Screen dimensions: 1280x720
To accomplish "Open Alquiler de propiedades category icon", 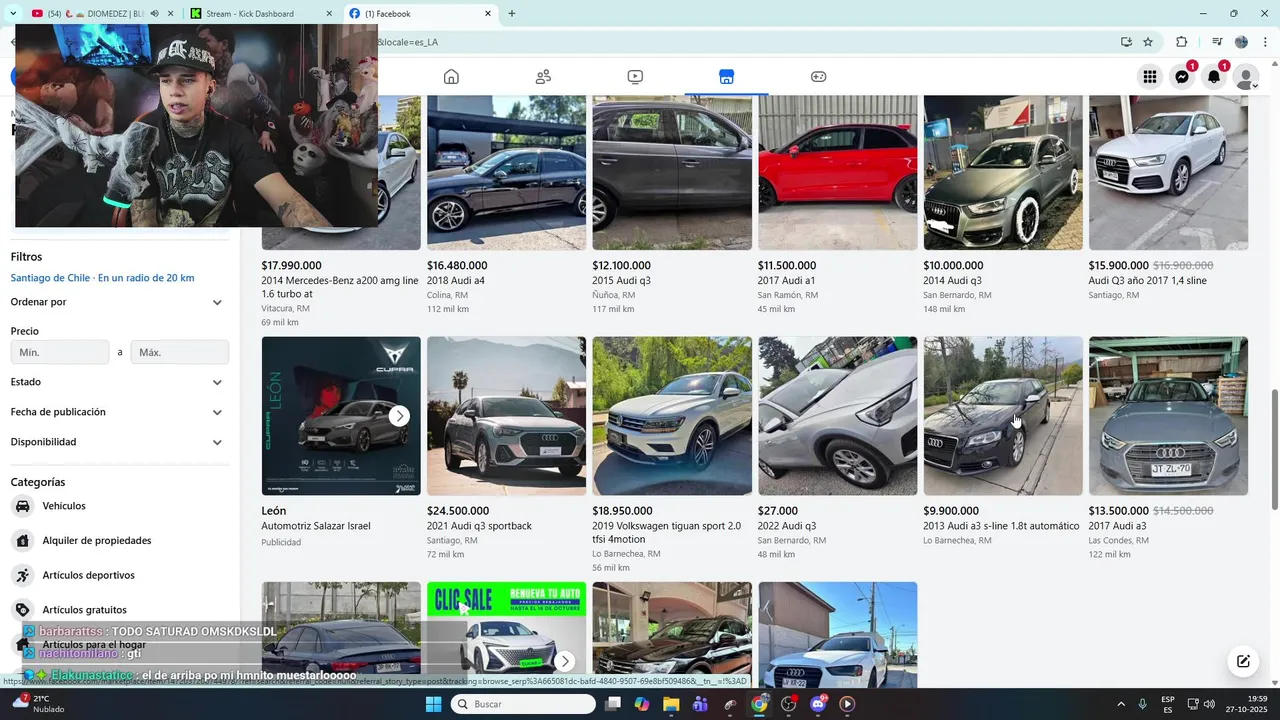I will 22,541.
